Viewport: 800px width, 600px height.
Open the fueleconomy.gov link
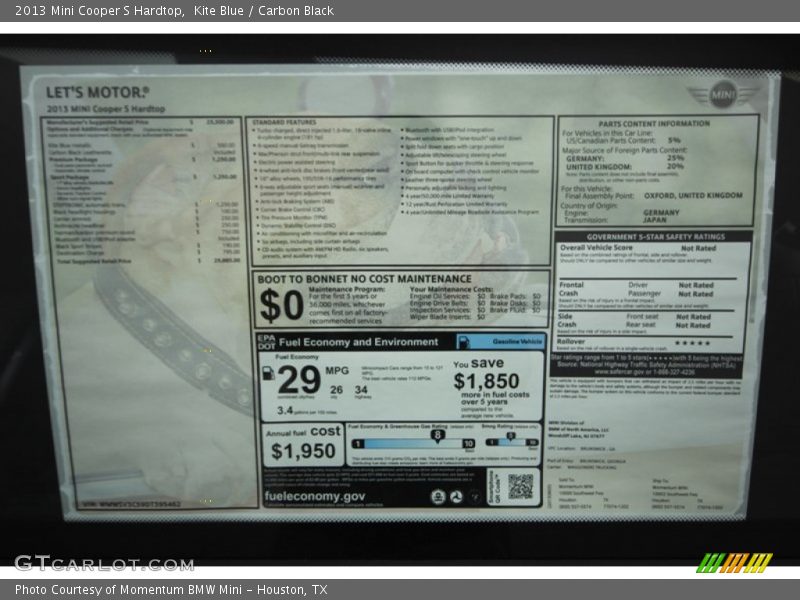click(314, 496)
